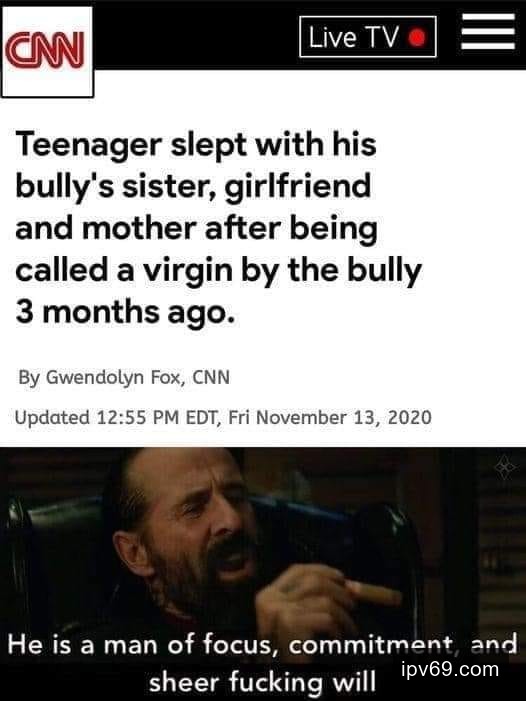Click the "Live TV" text label
Image resolution: width=526 pixels, height=701 pixels.
353,37
